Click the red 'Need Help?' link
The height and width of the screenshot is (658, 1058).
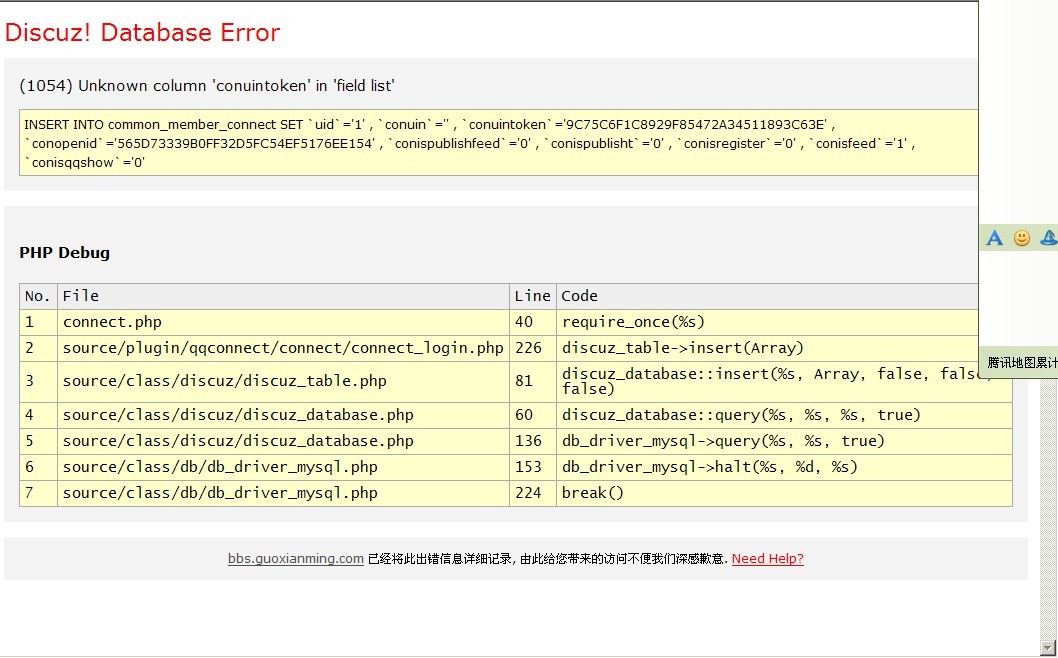(x=767, y=559)
